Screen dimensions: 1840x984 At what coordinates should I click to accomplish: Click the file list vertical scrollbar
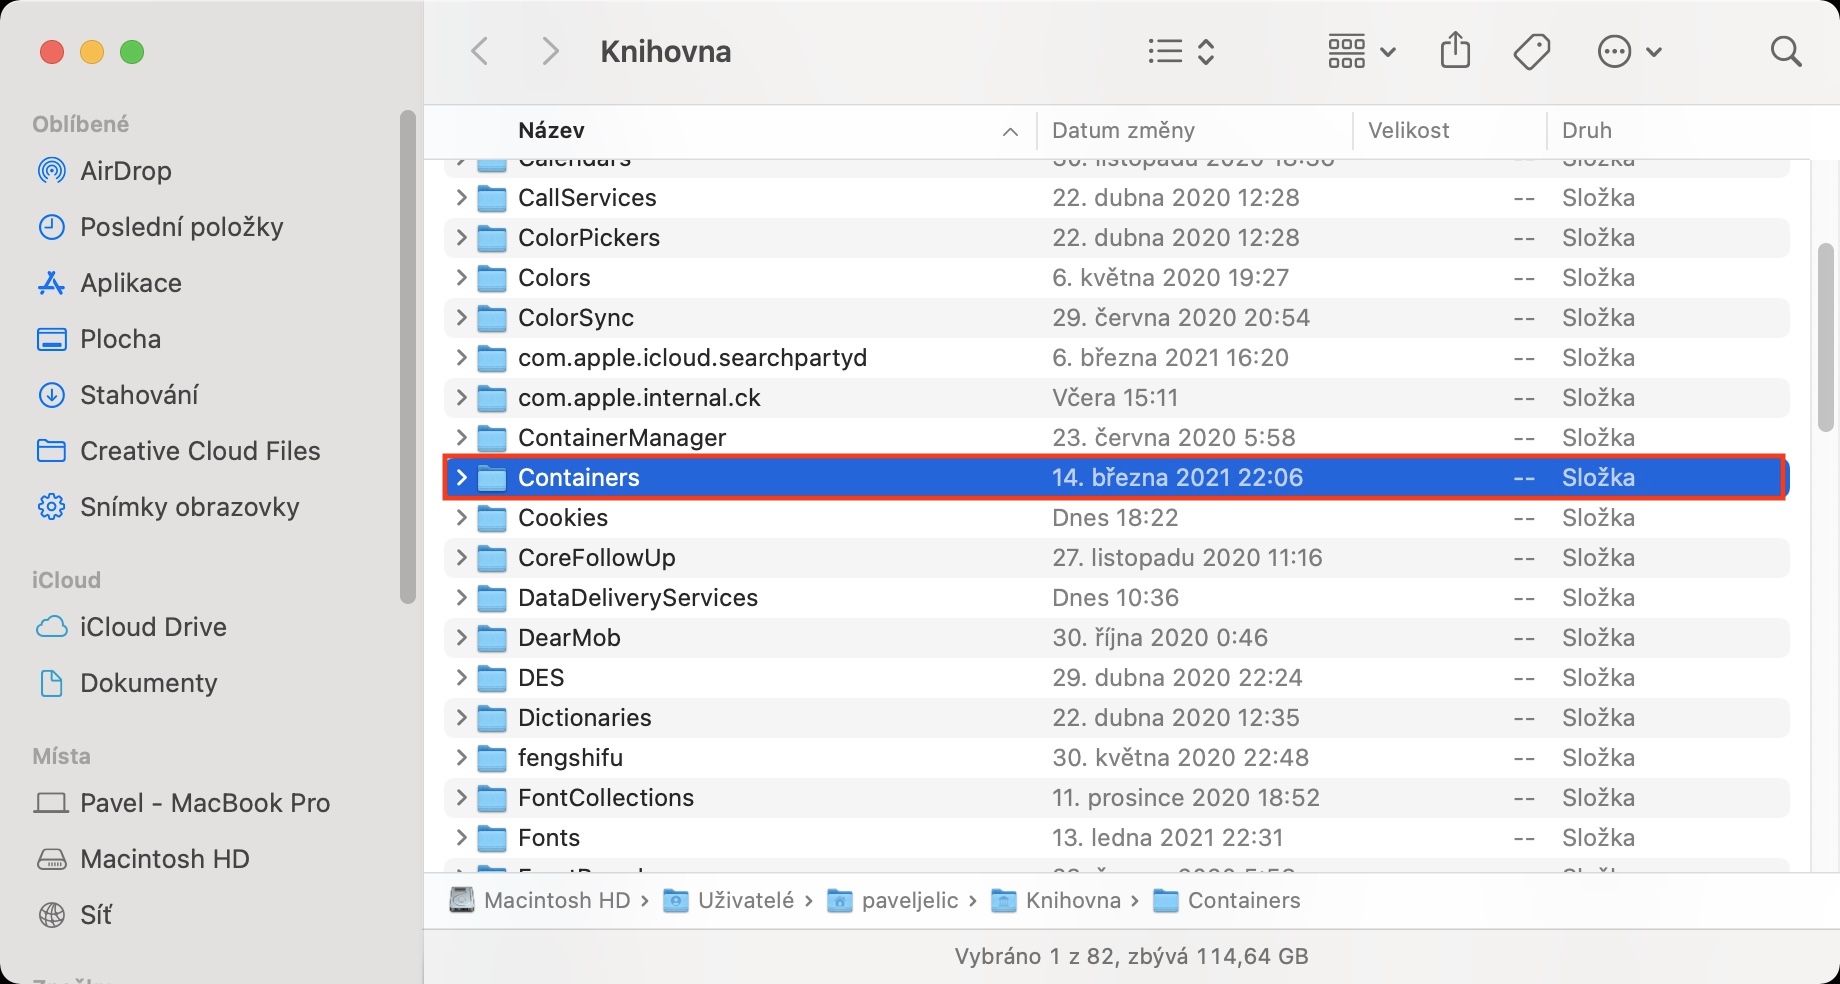point(1825,337)
